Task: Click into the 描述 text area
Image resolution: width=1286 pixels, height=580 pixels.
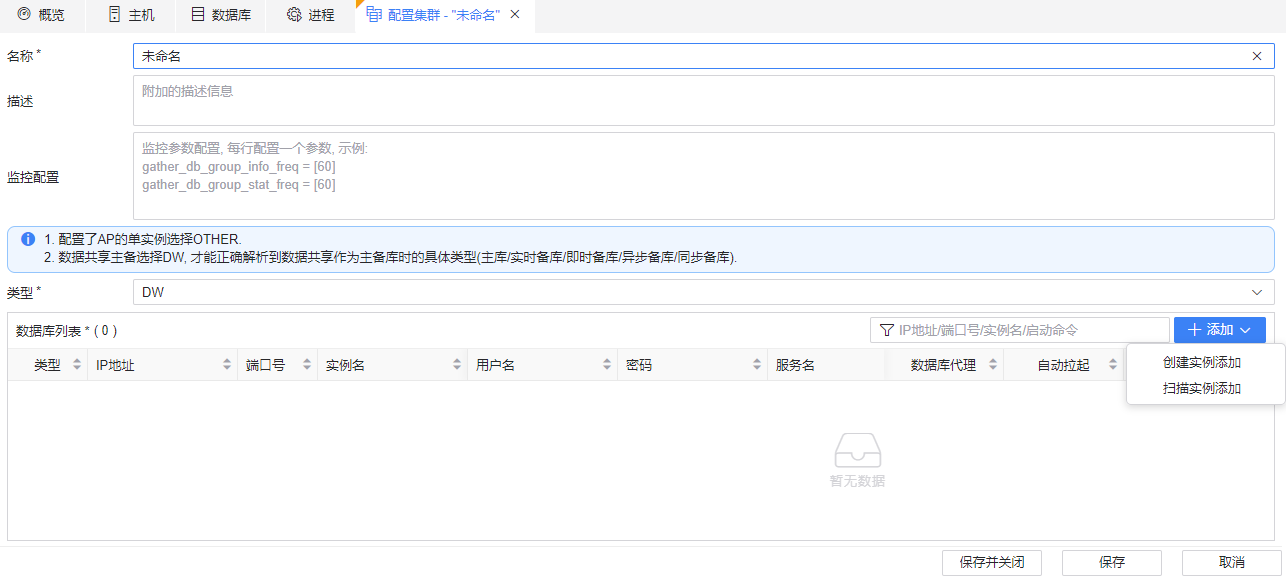Action: pos(703,100)
